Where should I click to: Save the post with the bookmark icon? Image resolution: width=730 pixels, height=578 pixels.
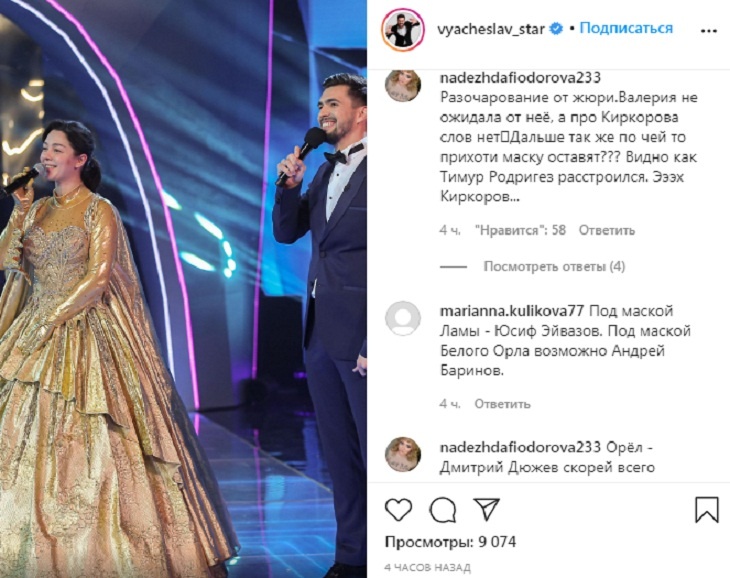(706, 510)
